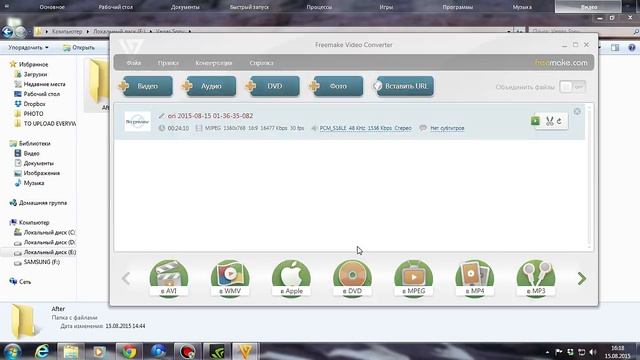Open the Конвертация menu
This screenshot has width=640, height=360.
click(213, 63)
